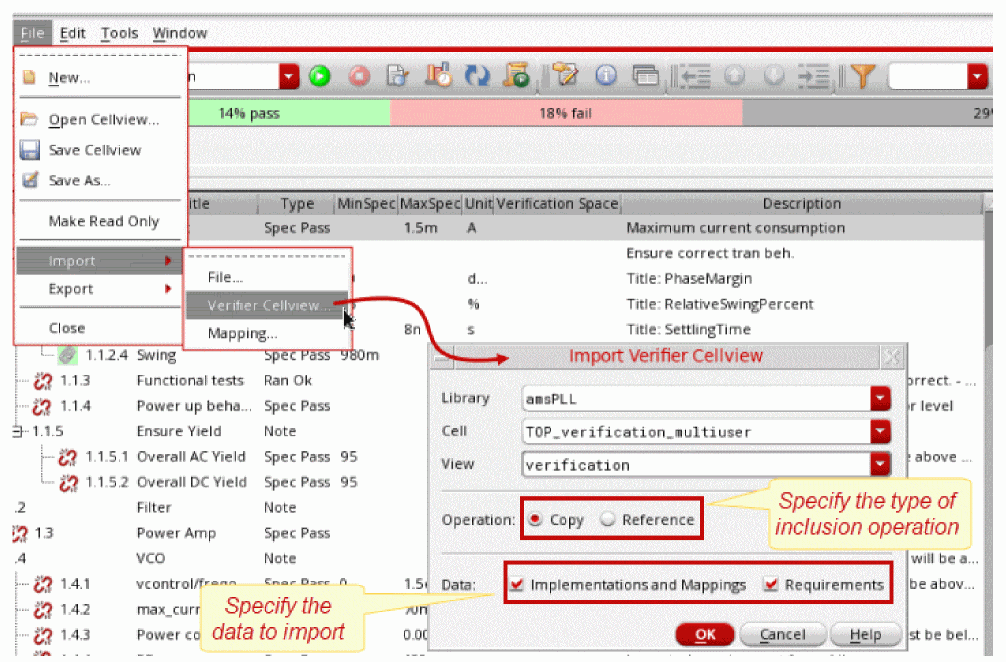Expand the Import submenu arrow
Viewport: 1006px width, 662px height.
168,260
